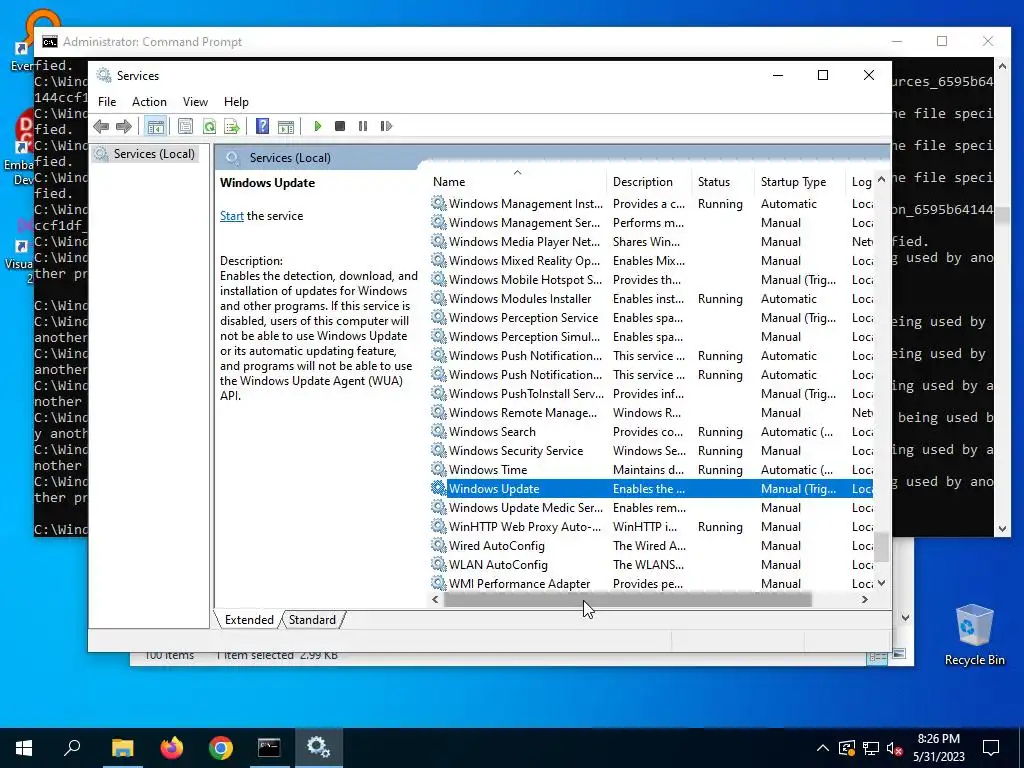The height and width of the screenshot is (768, 1024).
Task: Click the horizontal scrollbar thumb of services list
Action: pos(628,600)
